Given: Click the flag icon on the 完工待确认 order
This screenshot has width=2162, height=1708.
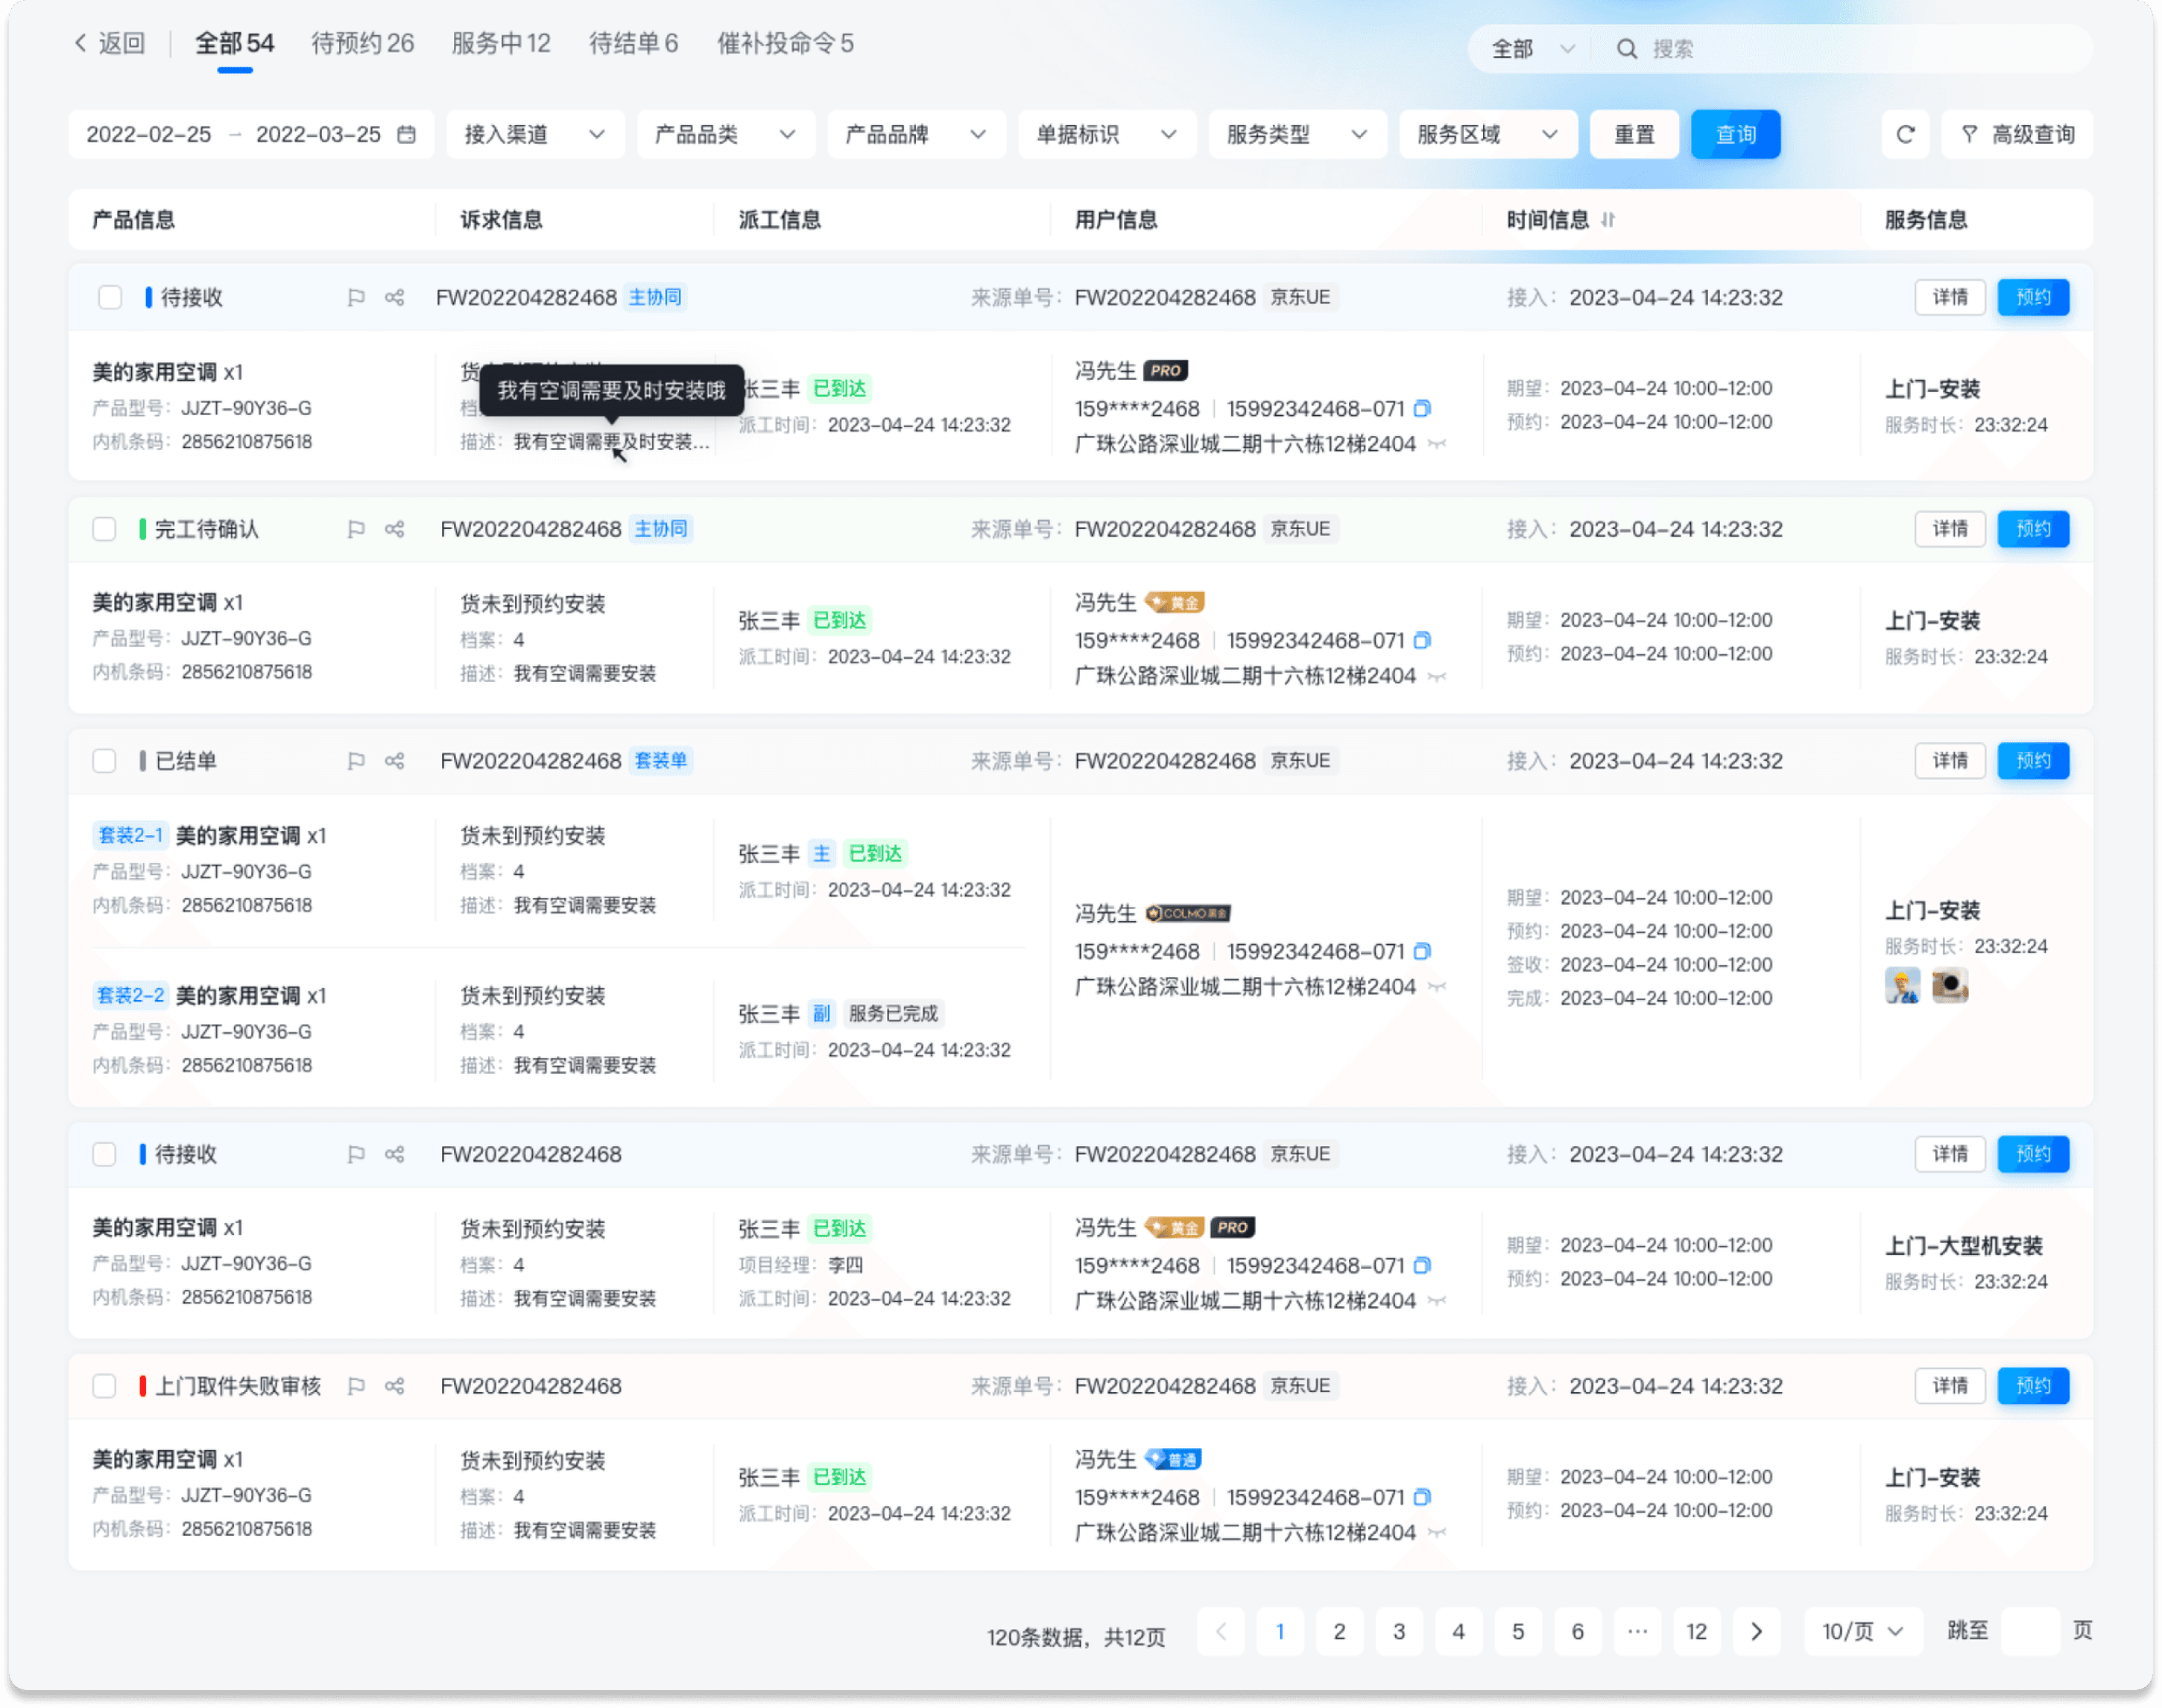Looking at the screenshot, I should click(x=355, y=529).
